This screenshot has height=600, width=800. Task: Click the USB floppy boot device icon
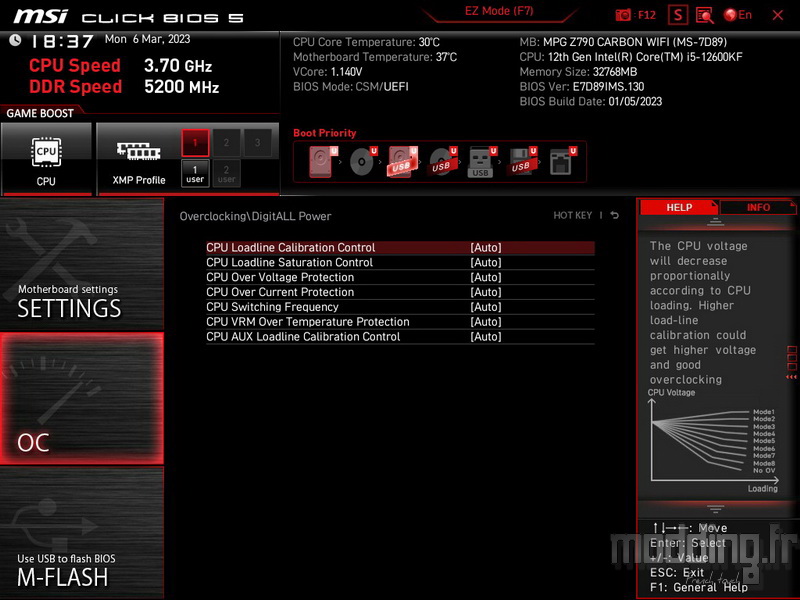522,161
